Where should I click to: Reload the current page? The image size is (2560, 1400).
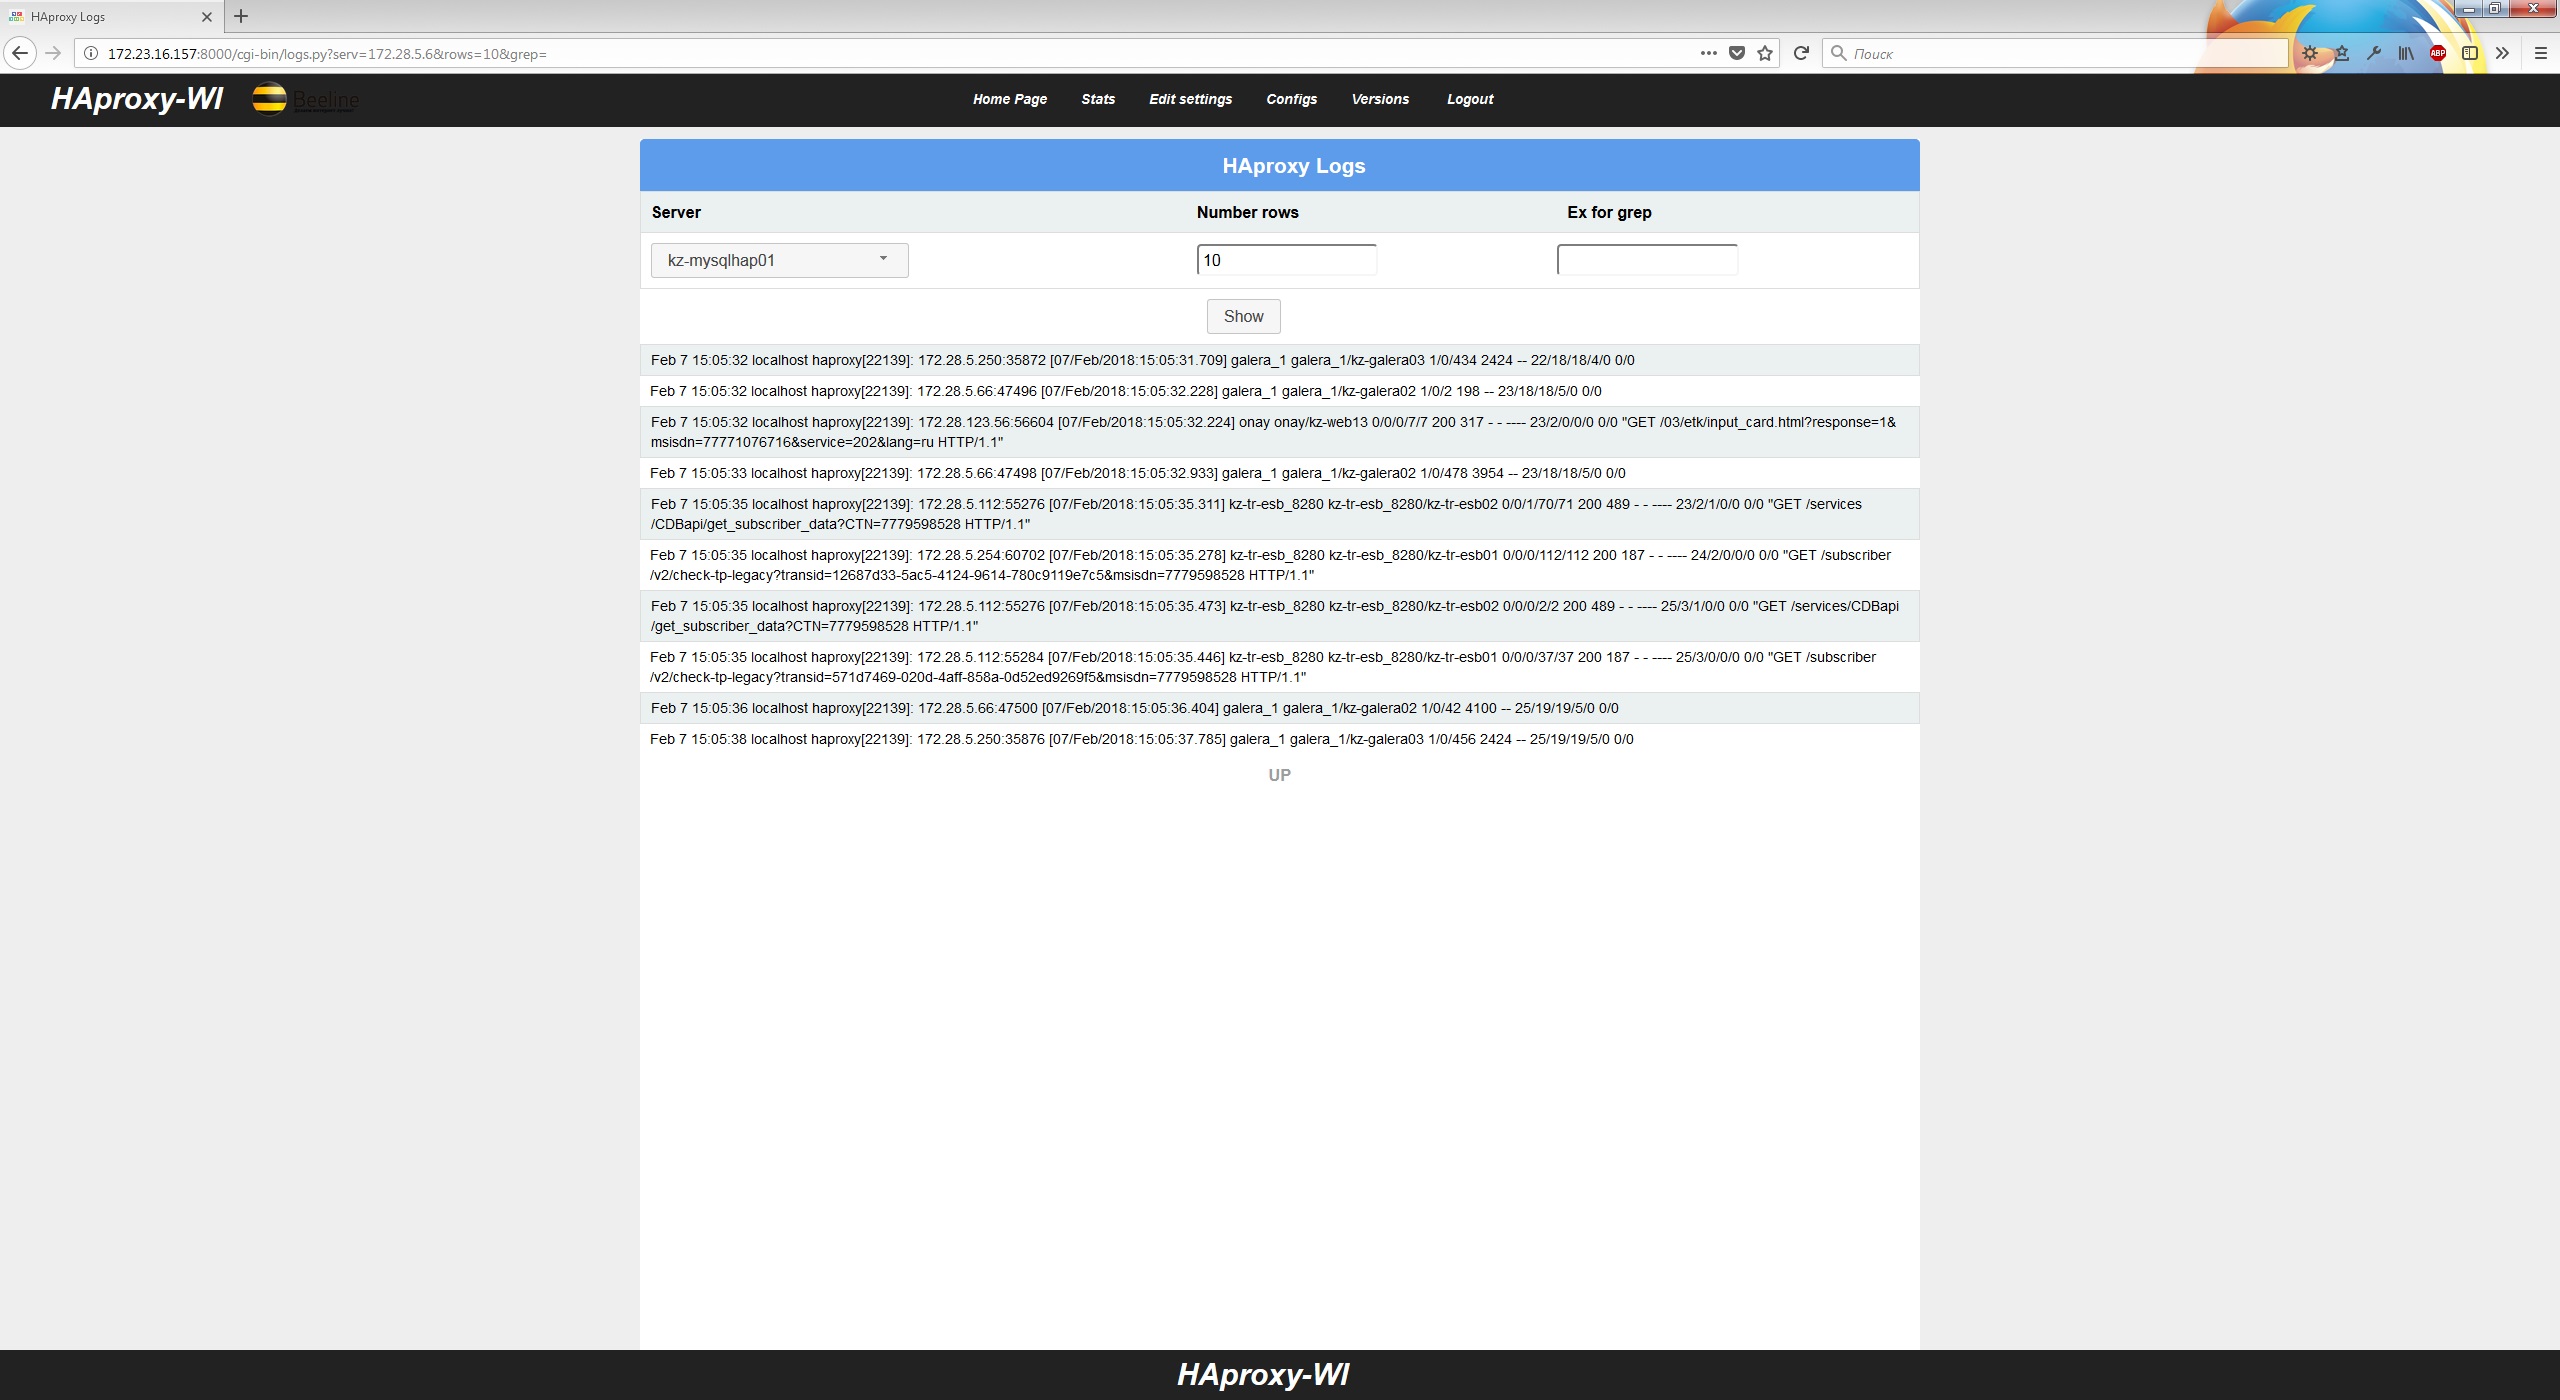click(x=1801, y=53)
